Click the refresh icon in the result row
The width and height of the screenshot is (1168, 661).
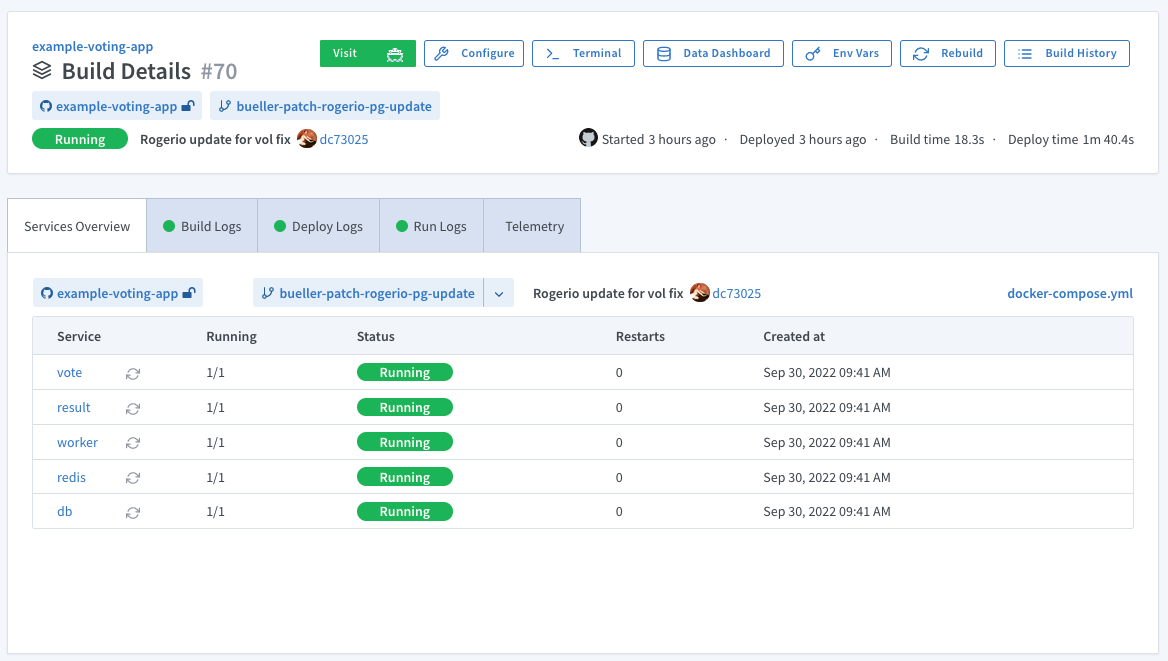click(x=133, y=408)
